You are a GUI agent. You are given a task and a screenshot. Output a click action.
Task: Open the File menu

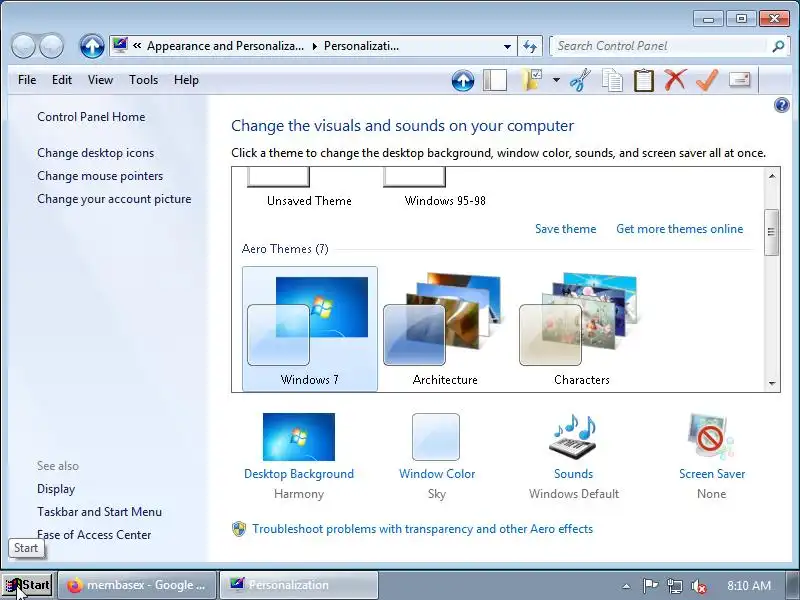[27, 80]
